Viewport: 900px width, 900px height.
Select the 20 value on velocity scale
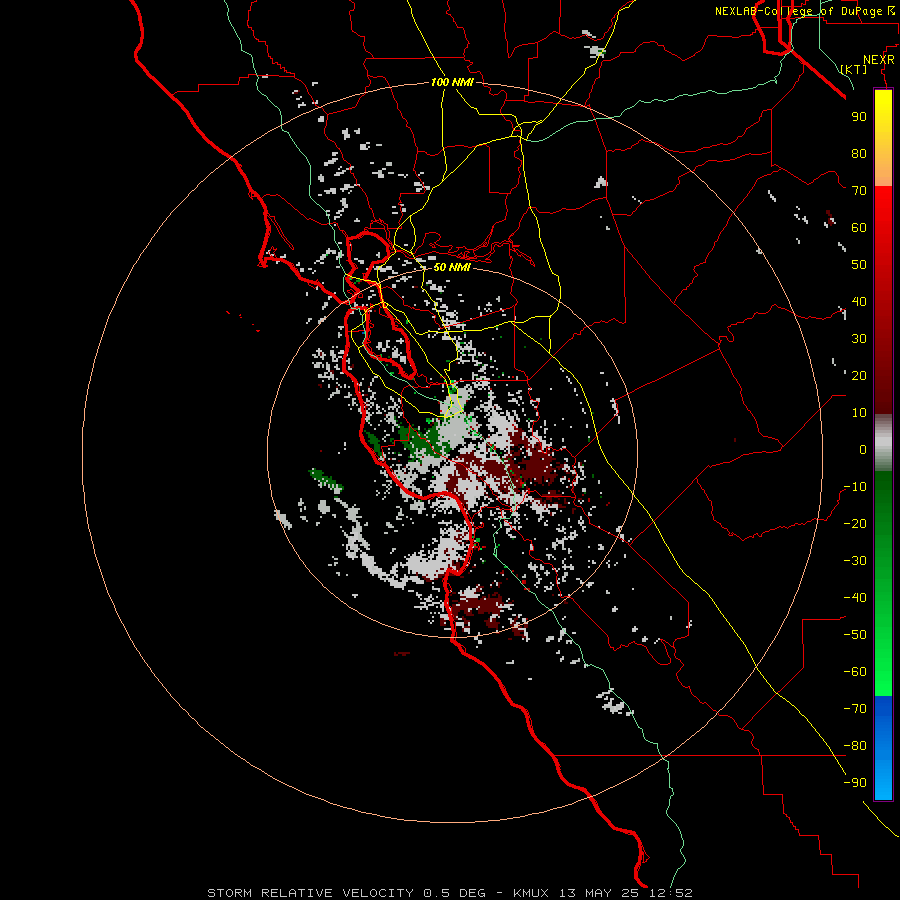point(859,376)
